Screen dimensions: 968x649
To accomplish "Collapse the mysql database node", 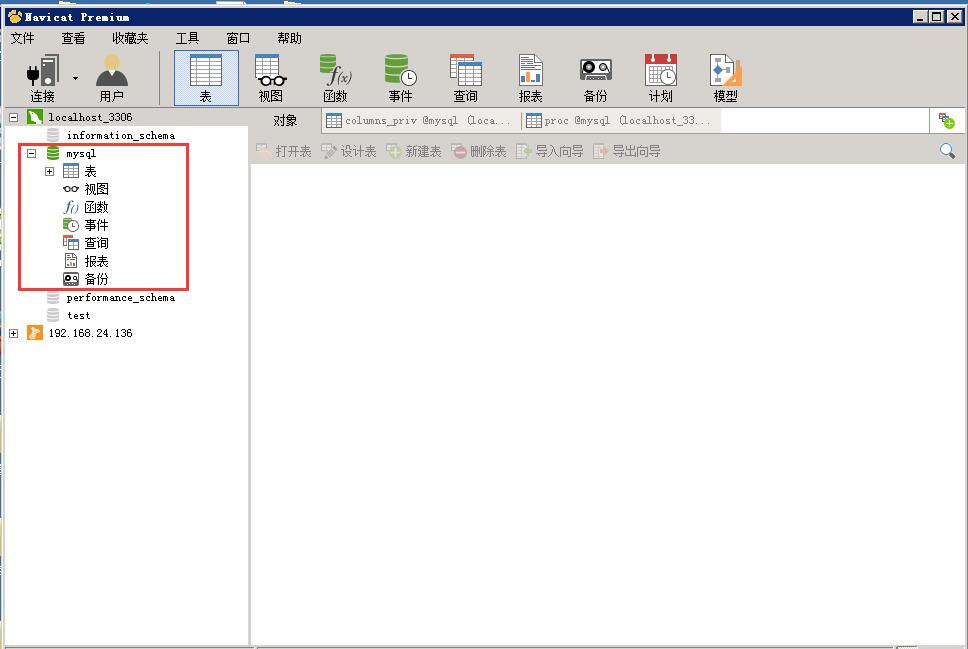I will pyautogui.click(x=31, y=153).
